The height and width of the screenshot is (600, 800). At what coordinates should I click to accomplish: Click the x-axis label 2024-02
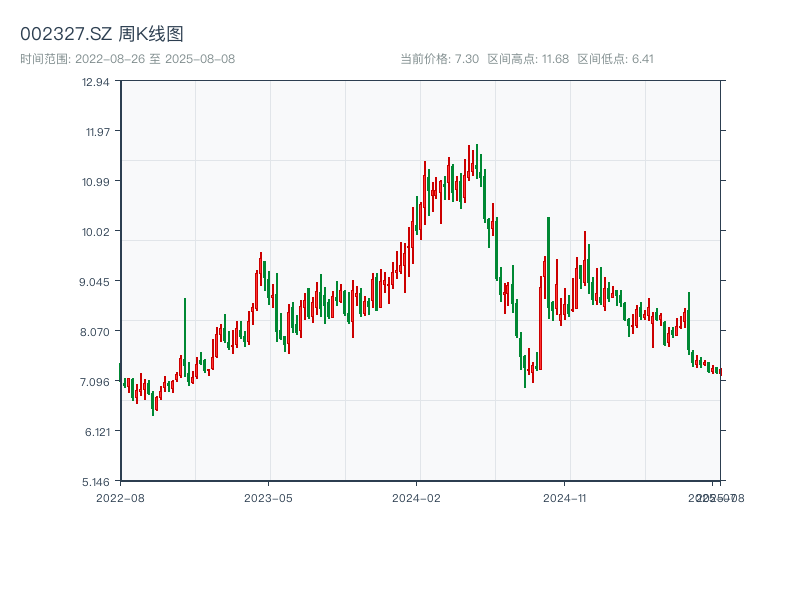416,498
